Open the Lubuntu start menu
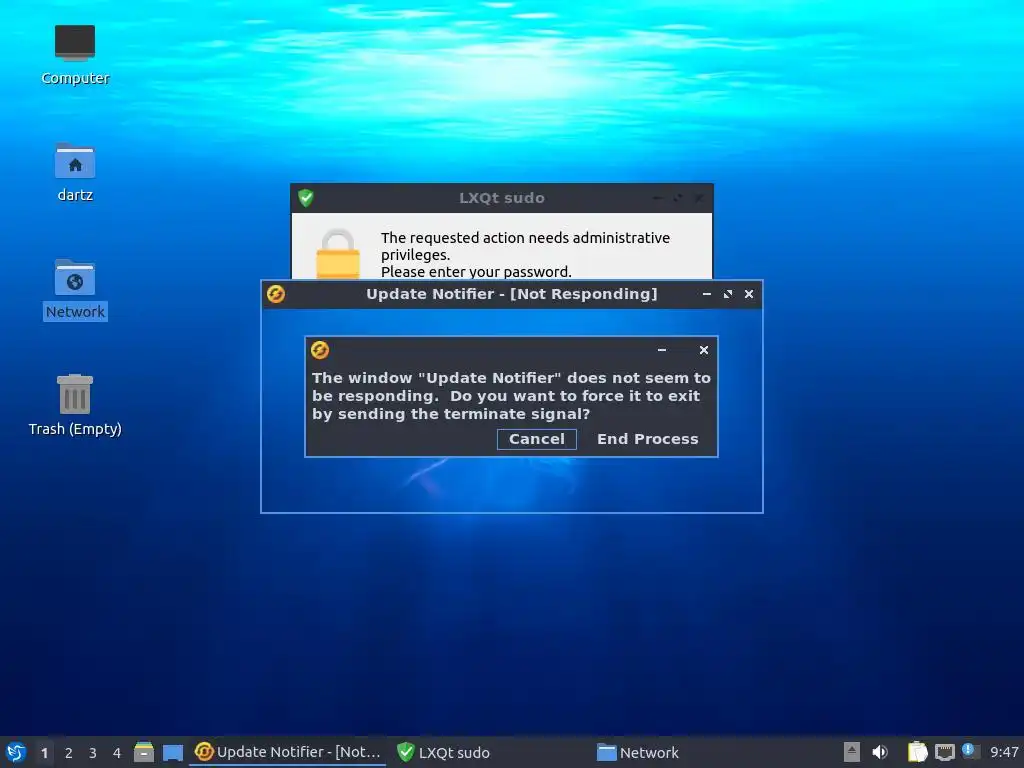1024x768 pixels. [x=15, y=752]
